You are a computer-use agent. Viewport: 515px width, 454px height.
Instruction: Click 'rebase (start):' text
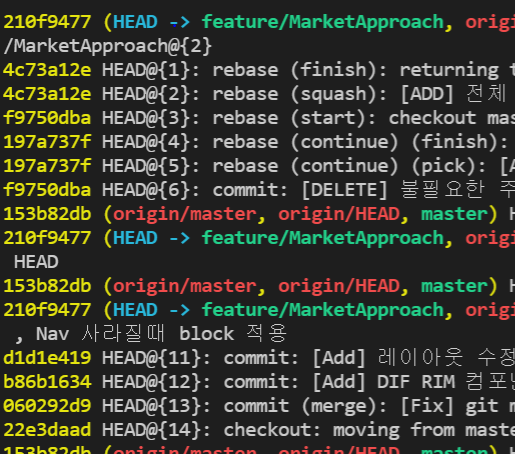tap(294, 118)
